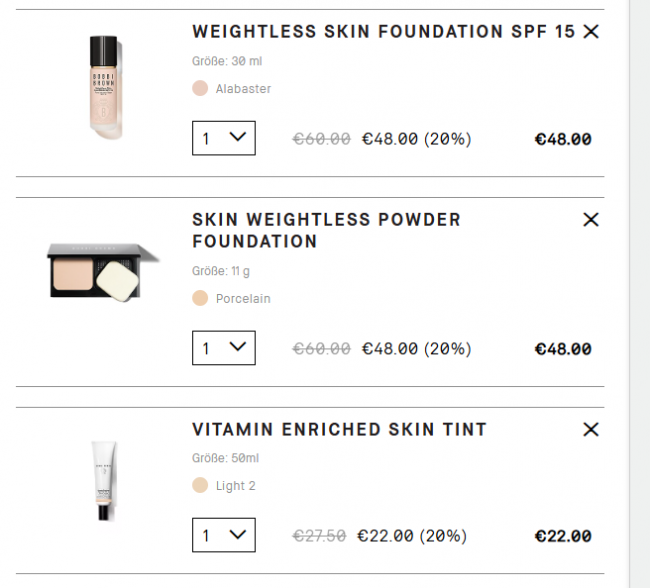Screen dimensions: 650x588
Task: Open quantity dropdown for Vitamin Enriched Skin Tint
Action: pos(224,535)
